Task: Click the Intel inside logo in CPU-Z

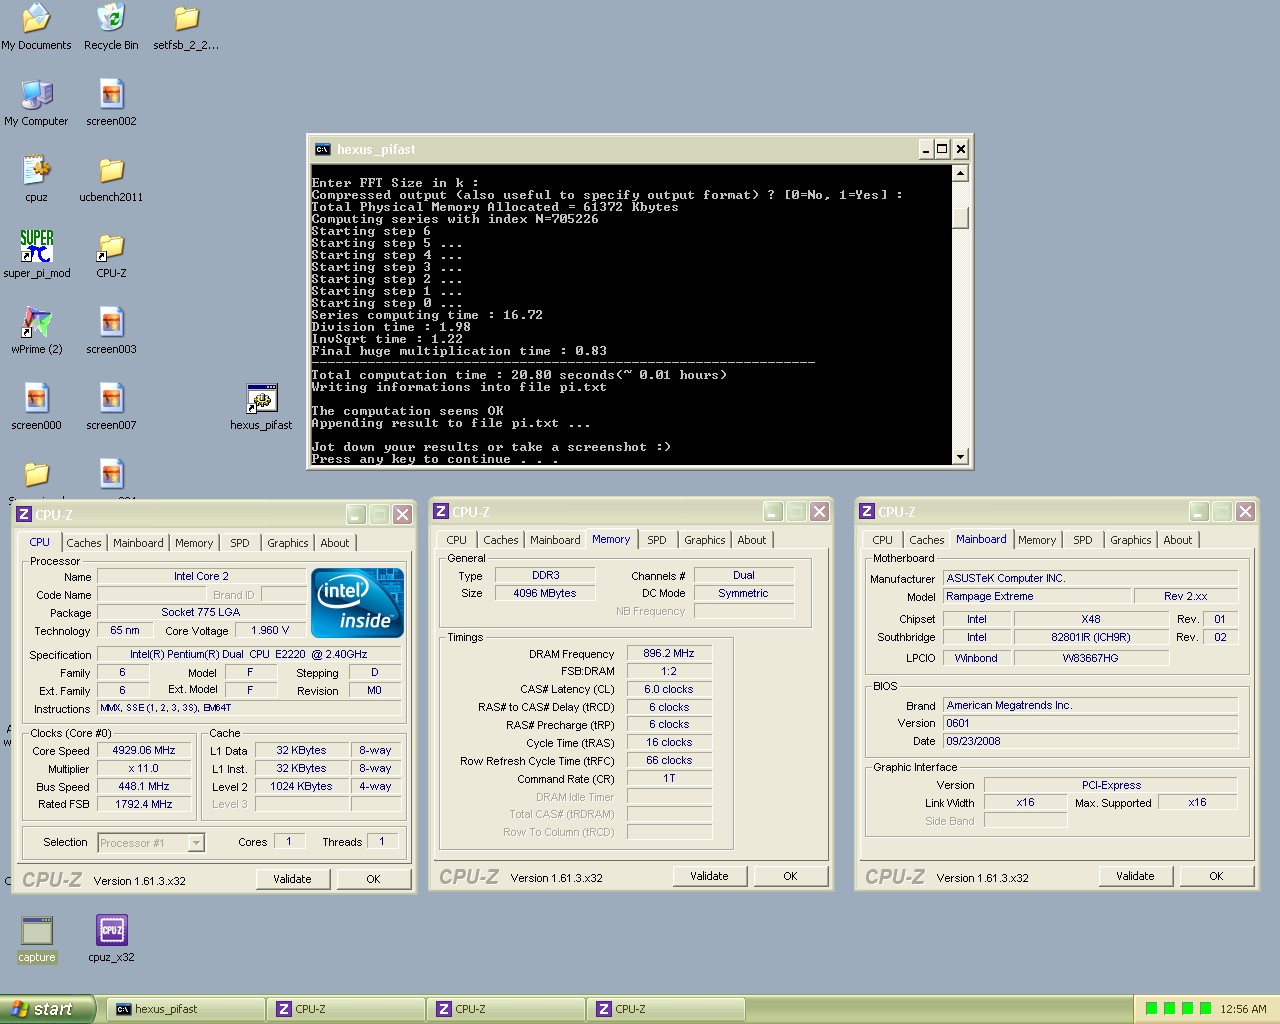Action: [x=357, y=603]
